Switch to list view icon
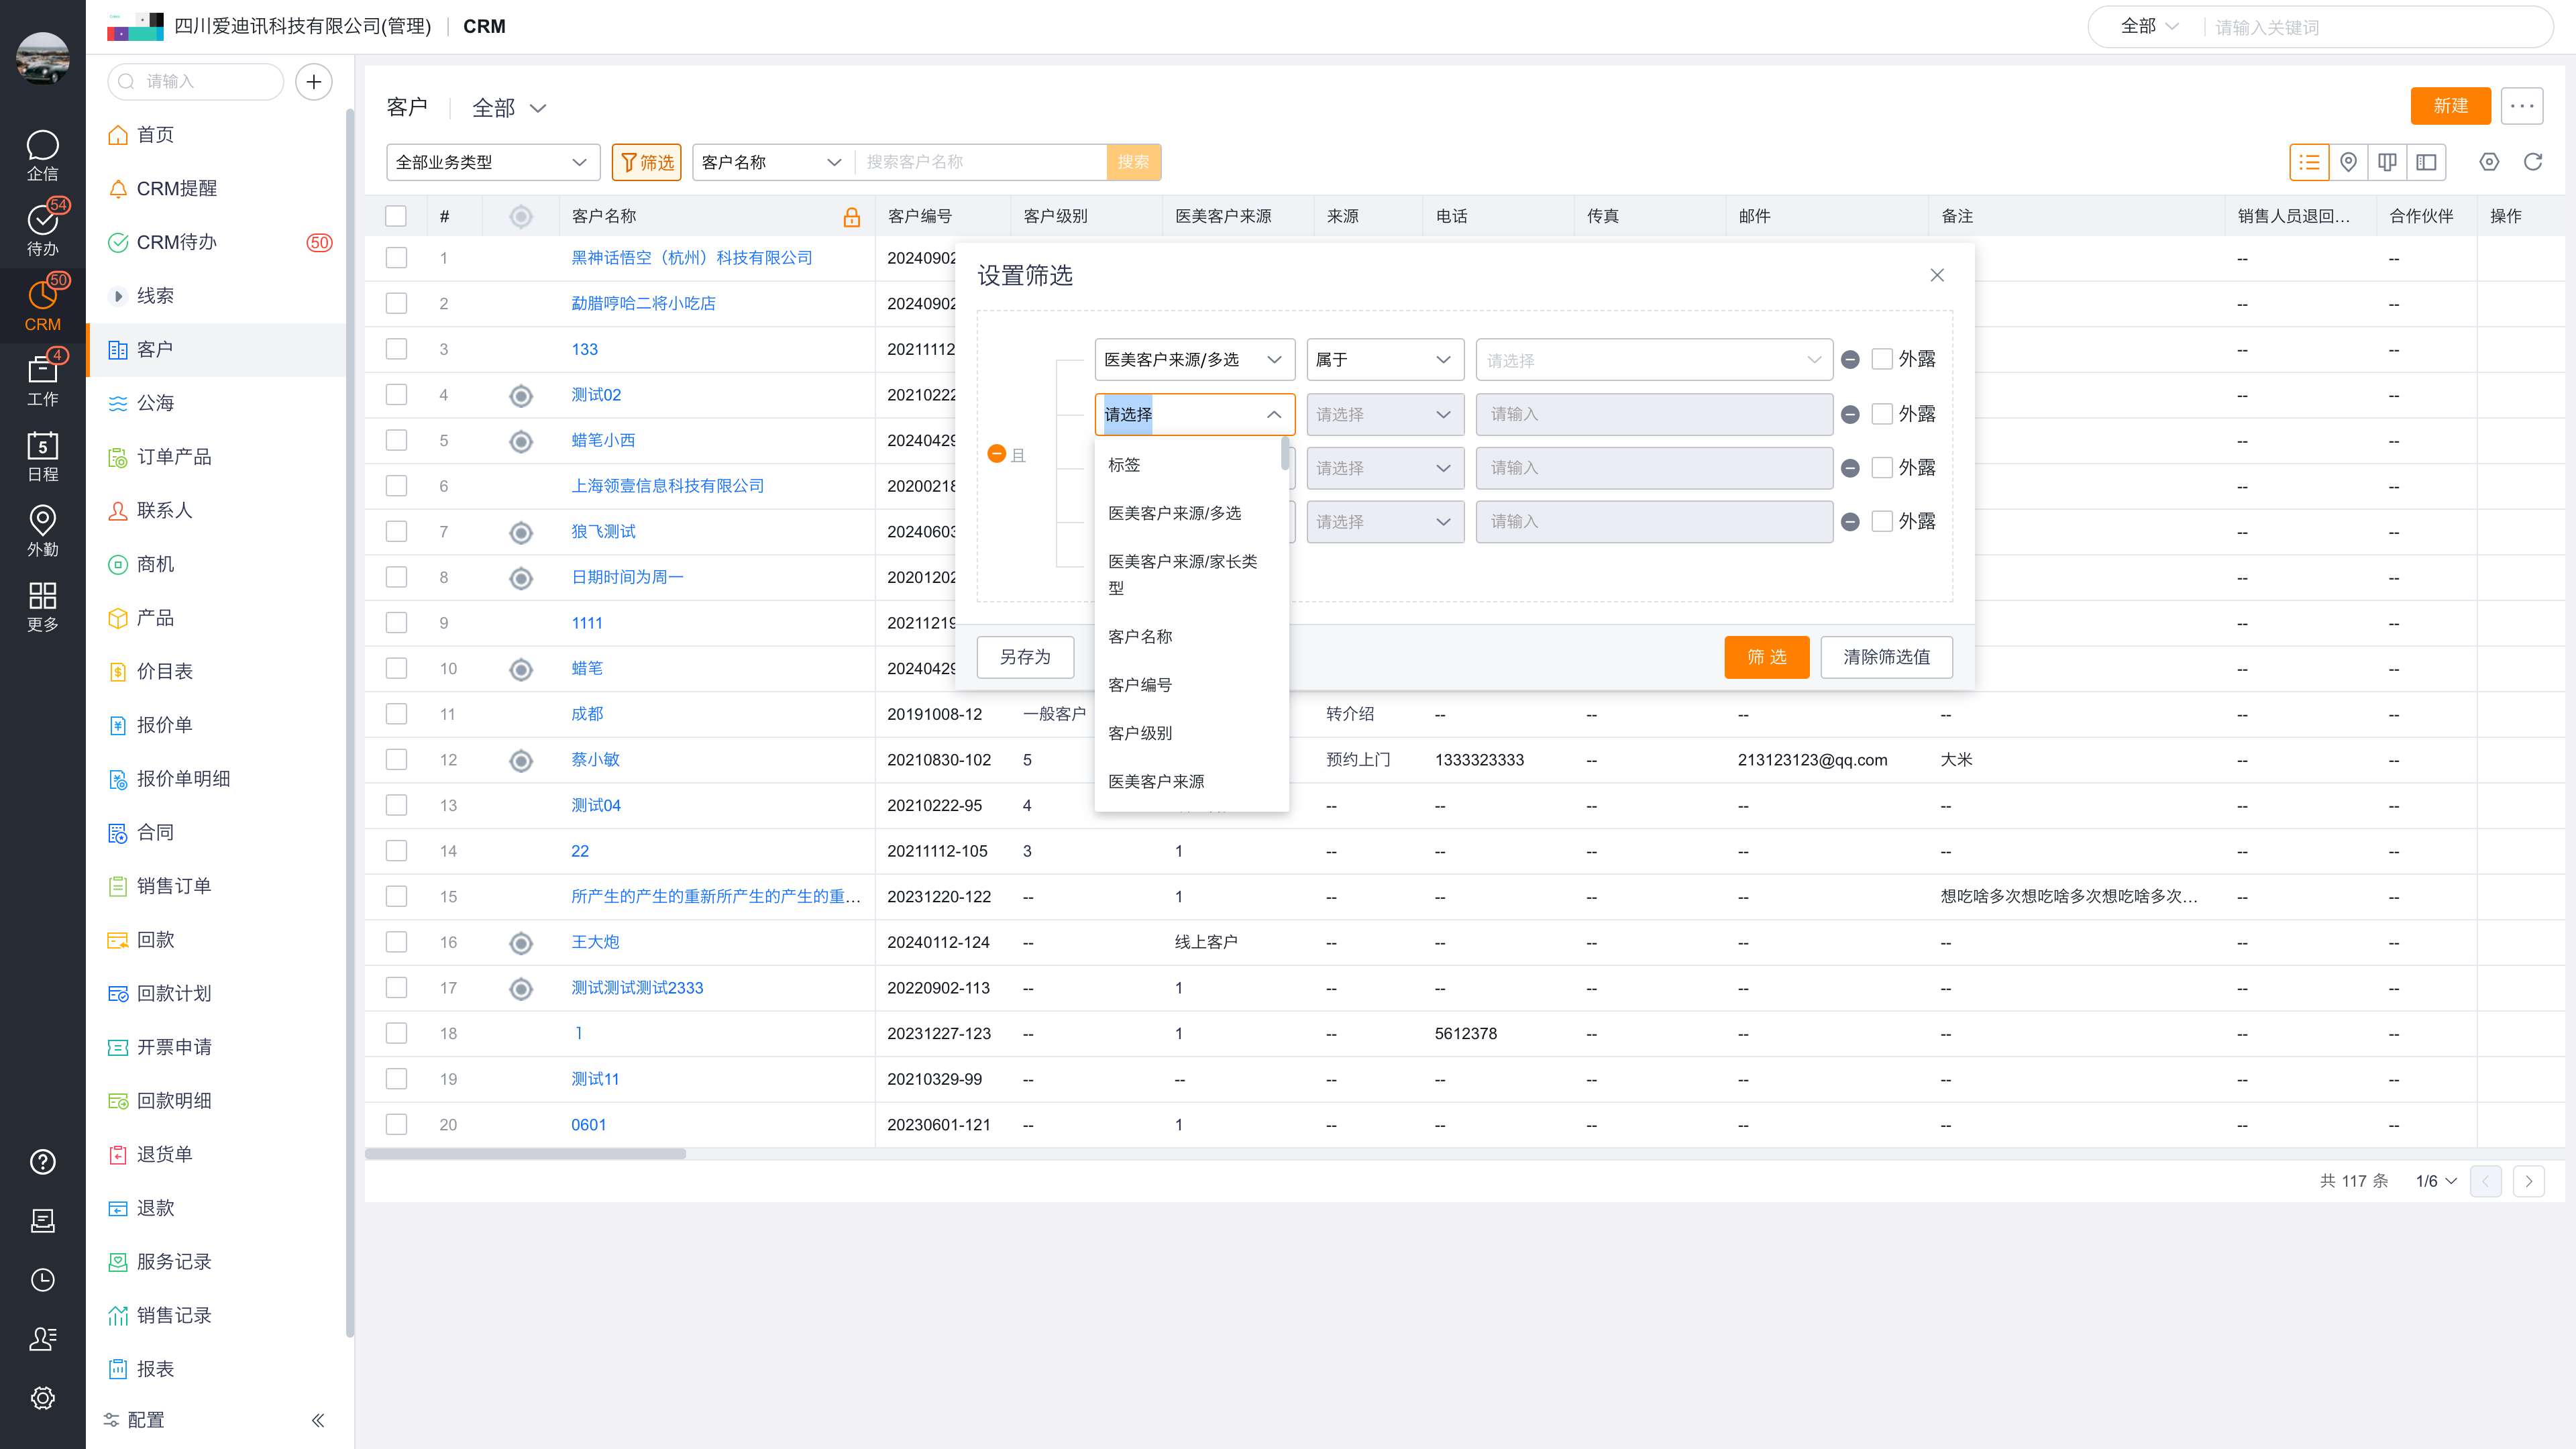Screen dimensions: 2576x1449 click(x=2309, y=162)
